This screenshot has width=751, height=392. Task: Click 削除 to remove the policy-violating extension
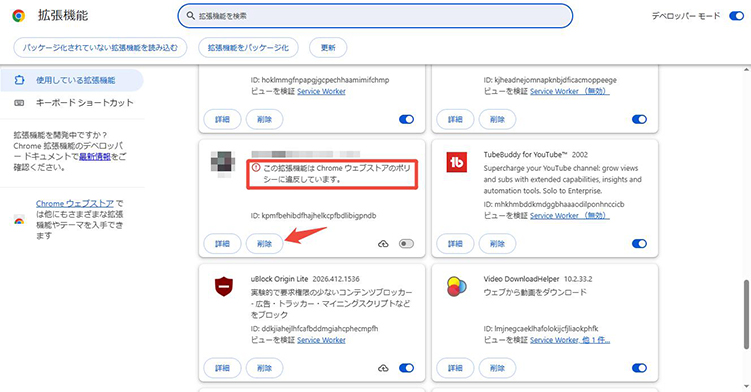(x=264, y=244)
